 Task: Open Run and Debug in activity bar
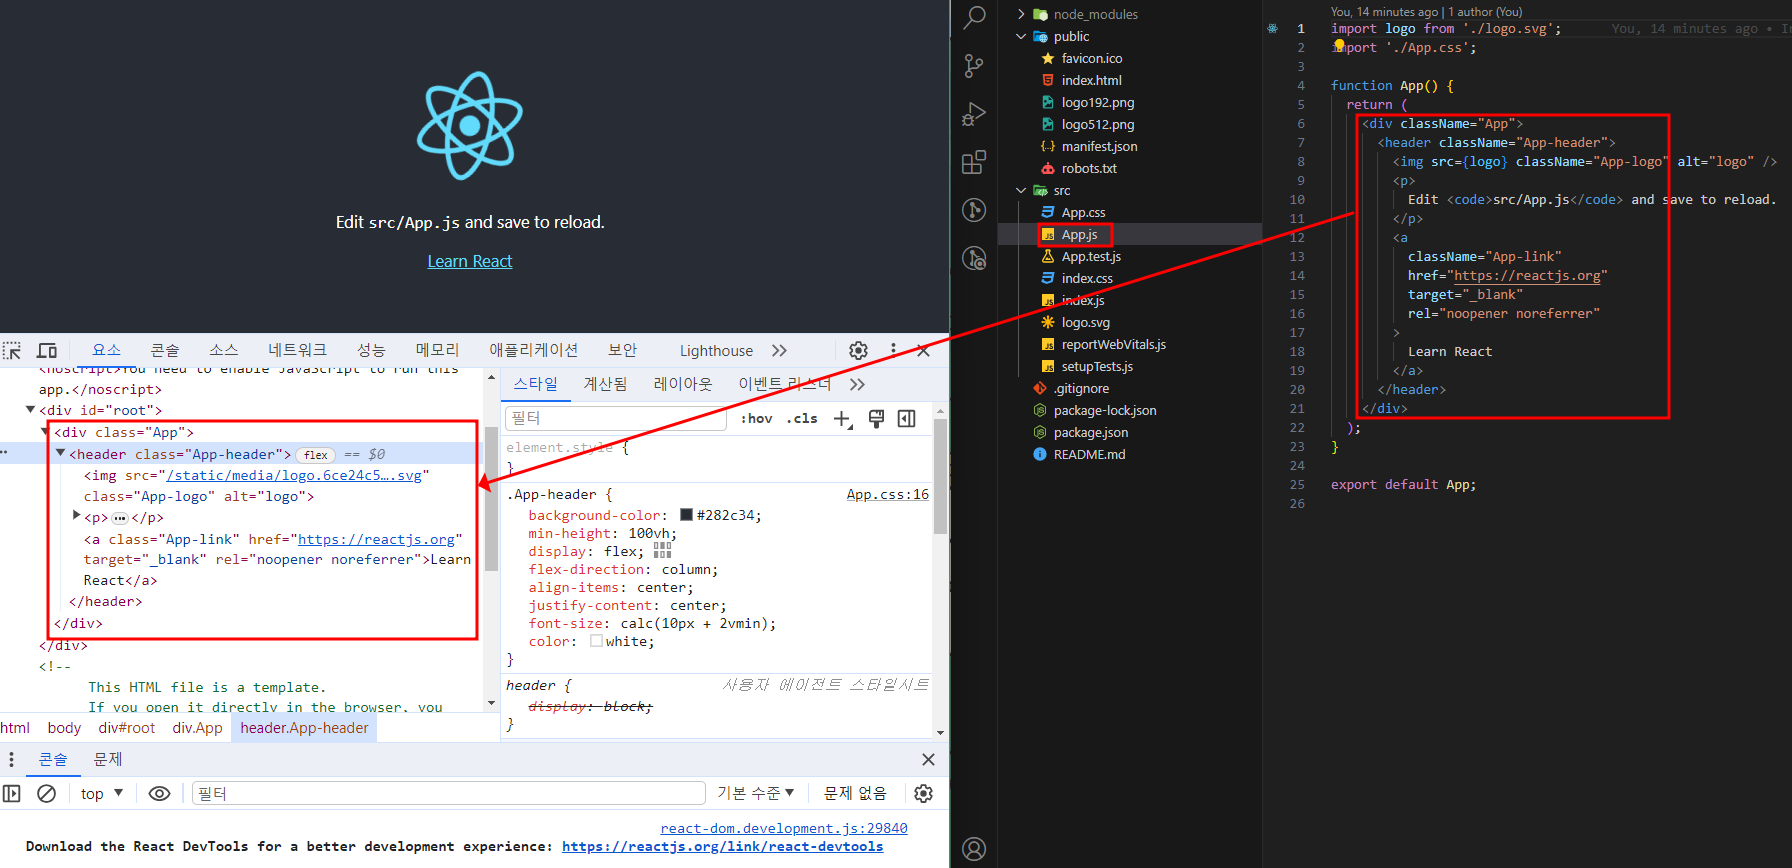(x=974, y=114)
